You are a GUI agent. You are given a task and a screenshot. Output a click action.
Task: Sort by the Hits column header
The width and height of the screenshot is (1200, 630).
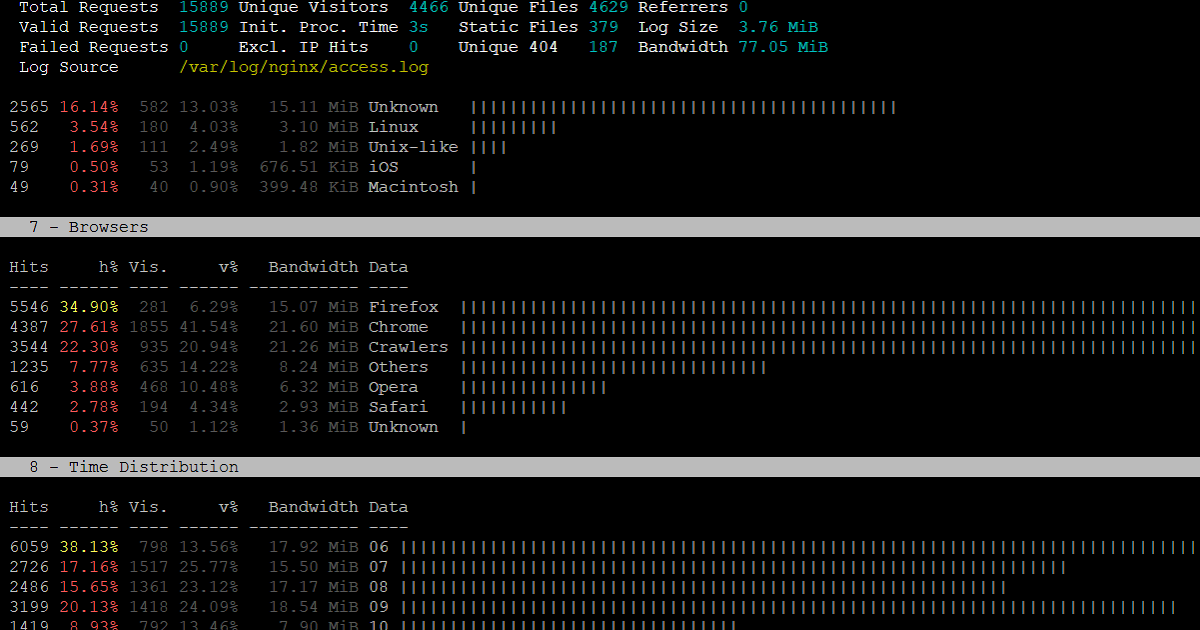point(28,266)
